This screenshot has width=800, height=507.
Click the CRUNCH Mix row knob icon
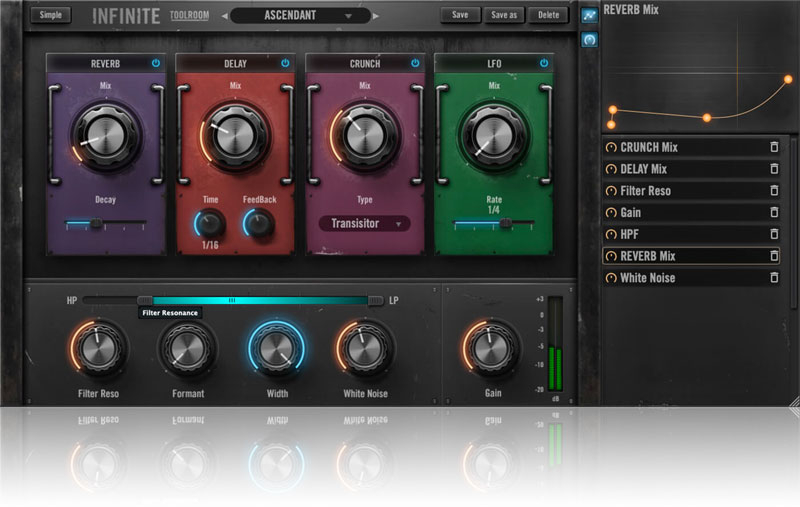tap(611, 147)
